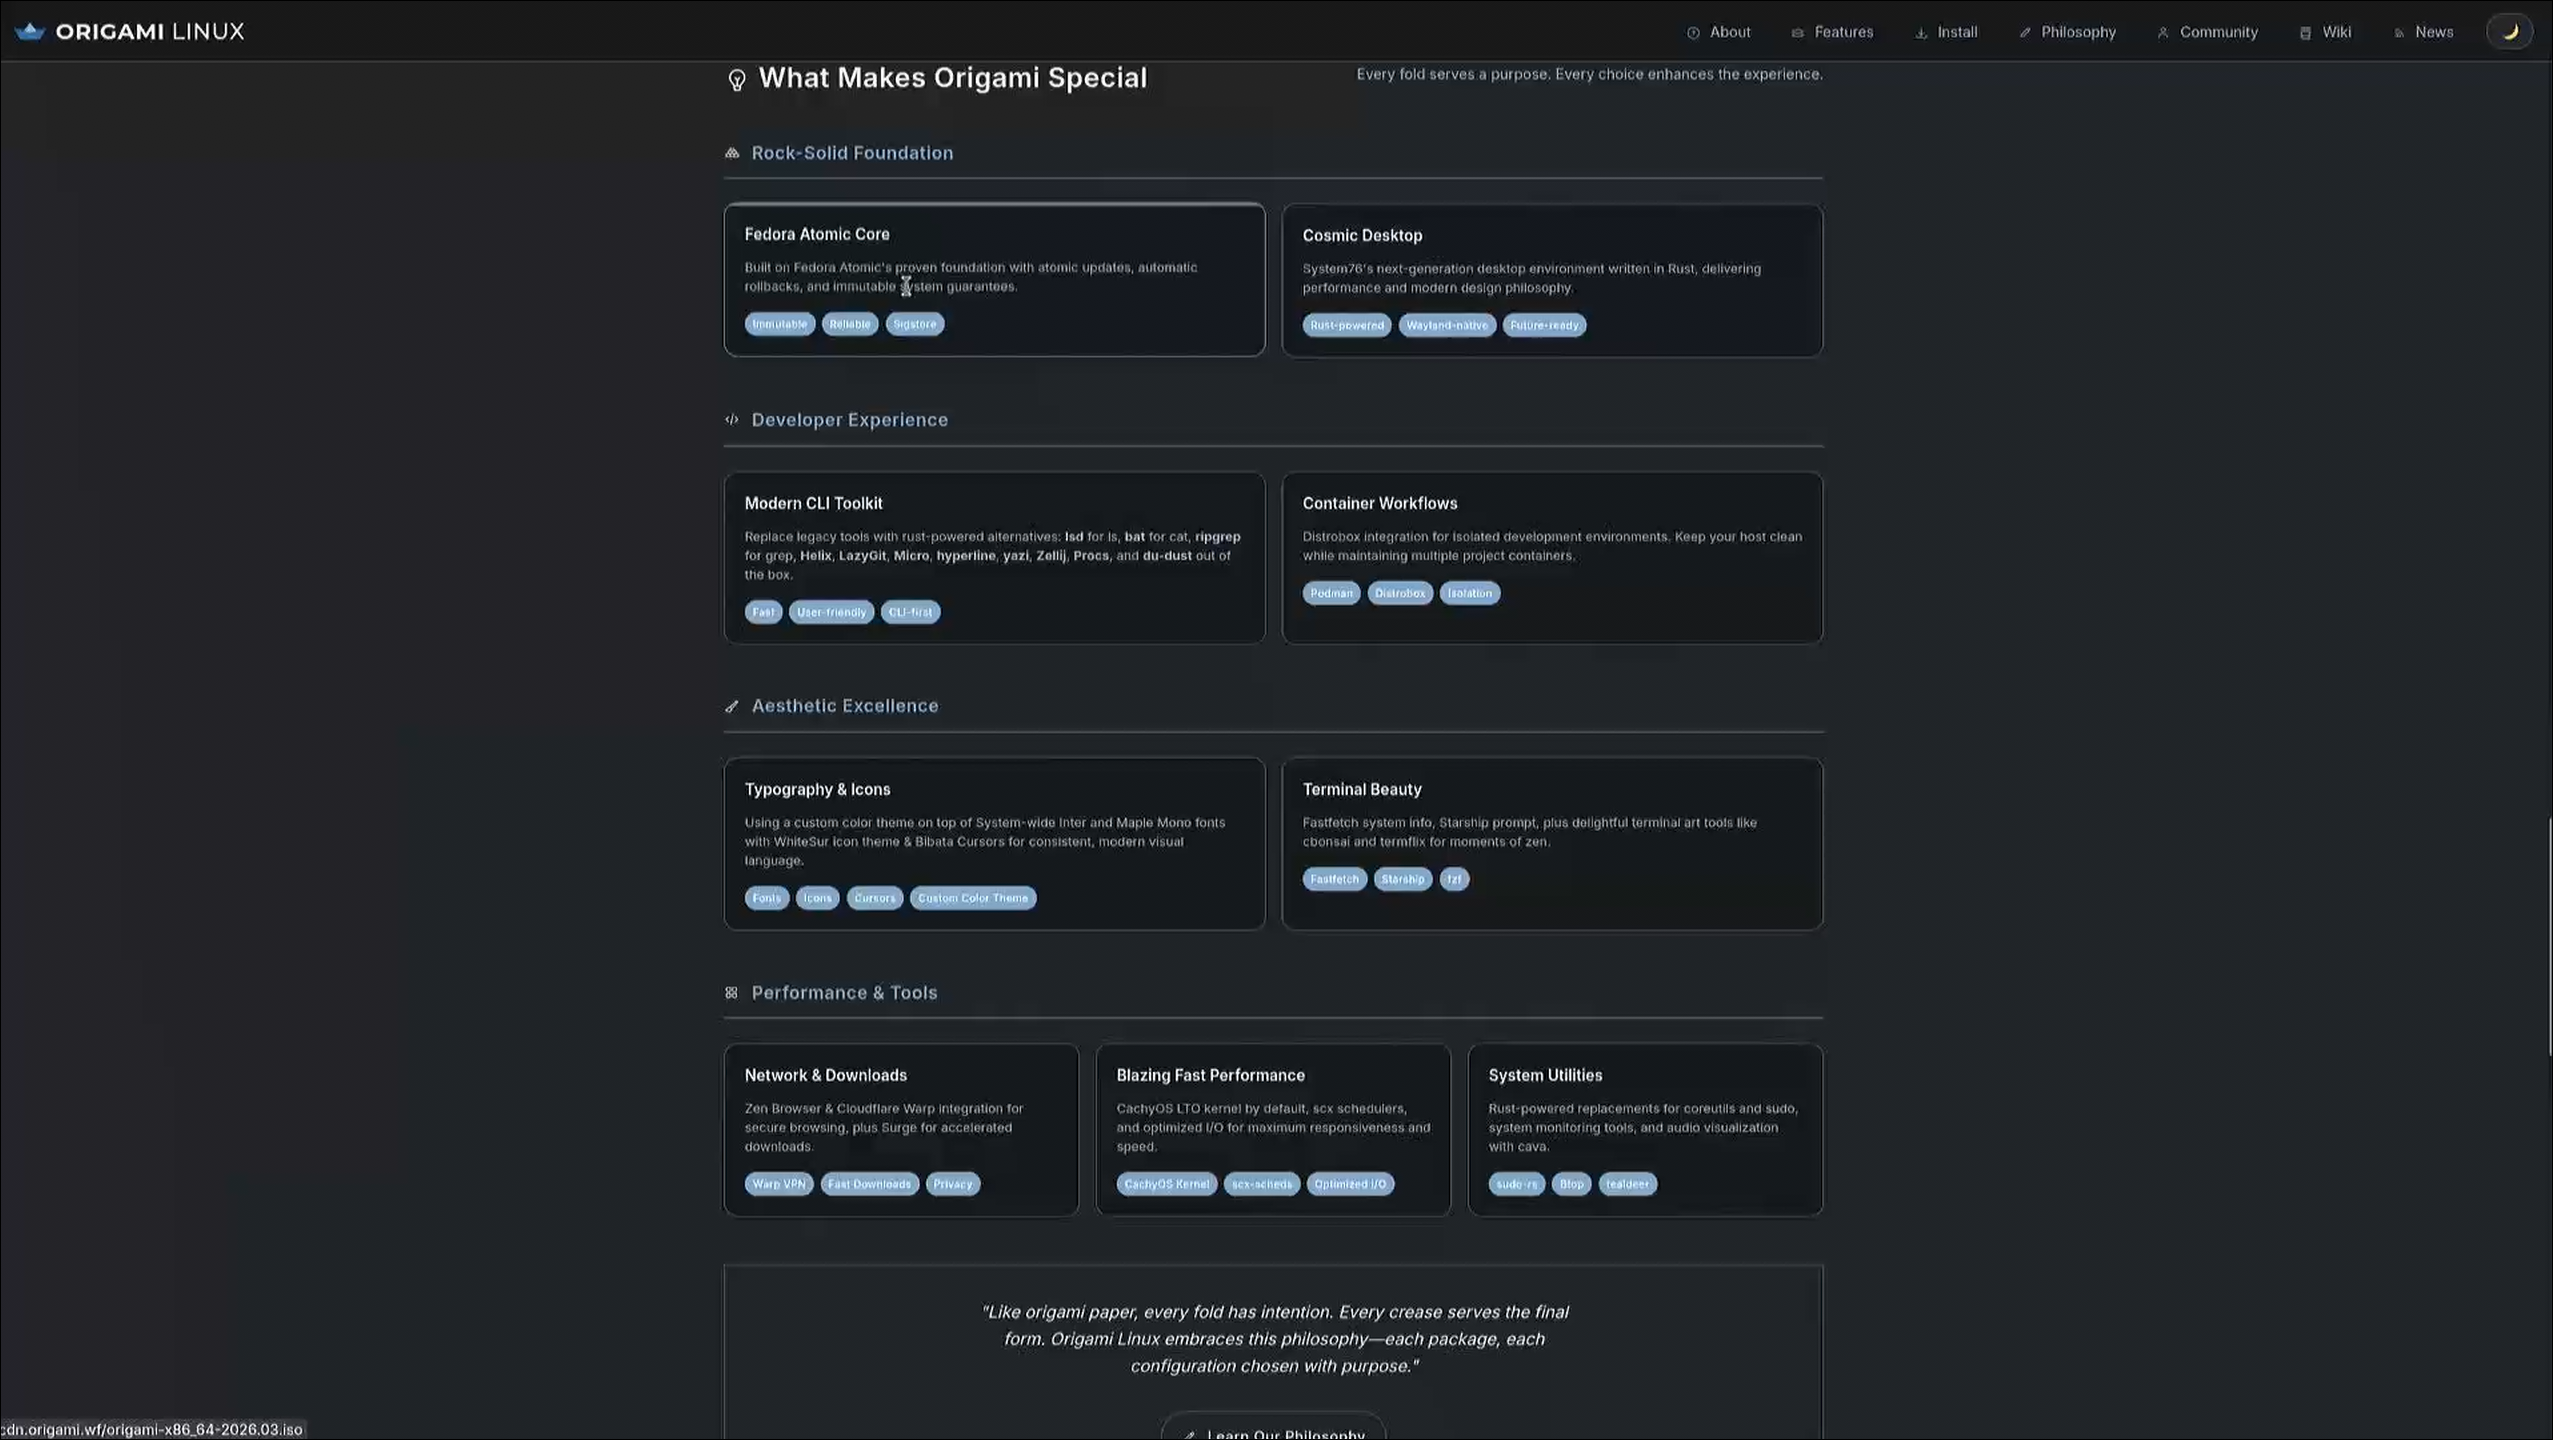Screen dimensions: 2553x1440
Task: Open the Wiki link in header
Action: point(2325,32)
